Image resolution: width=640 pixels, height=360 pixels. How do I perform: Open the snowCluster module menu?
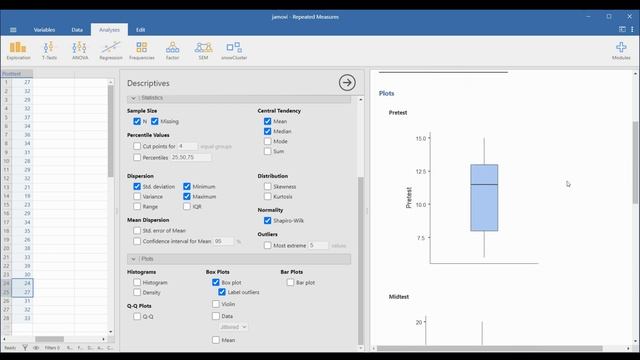click(x=234, y=51)
